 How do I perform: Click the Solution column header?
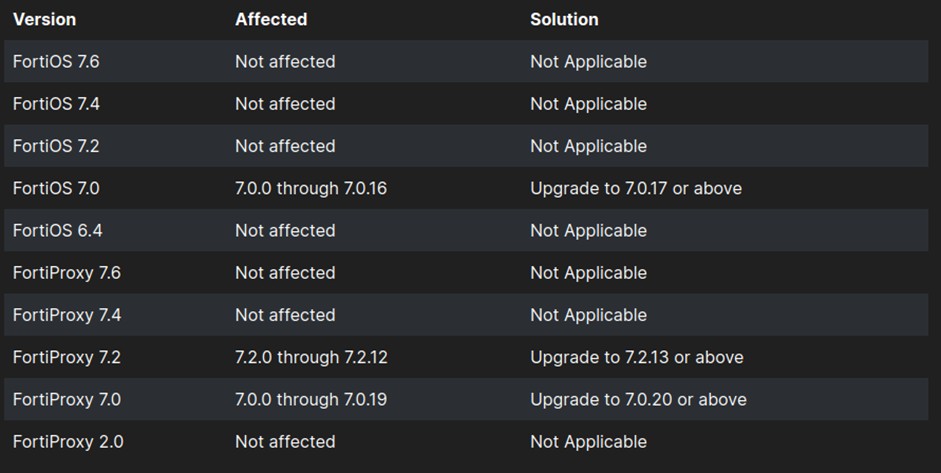(564, 19)
